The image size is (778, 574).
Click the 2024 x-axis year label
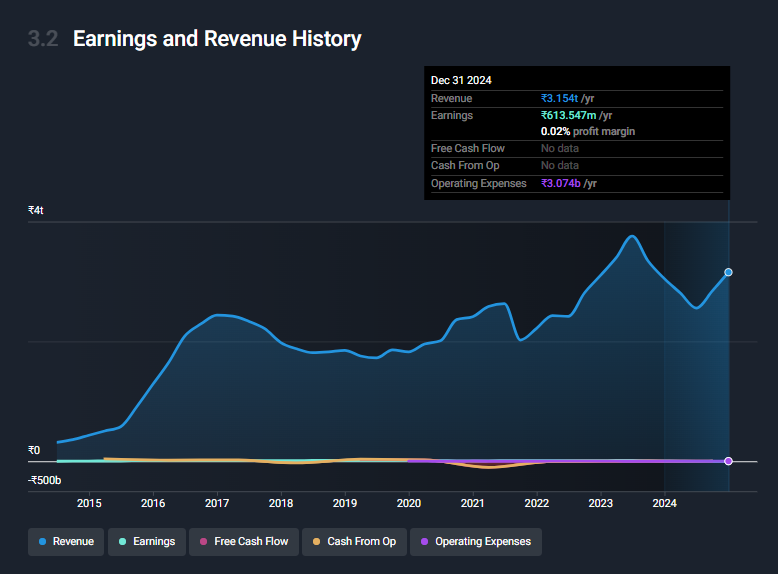point(664,504)
